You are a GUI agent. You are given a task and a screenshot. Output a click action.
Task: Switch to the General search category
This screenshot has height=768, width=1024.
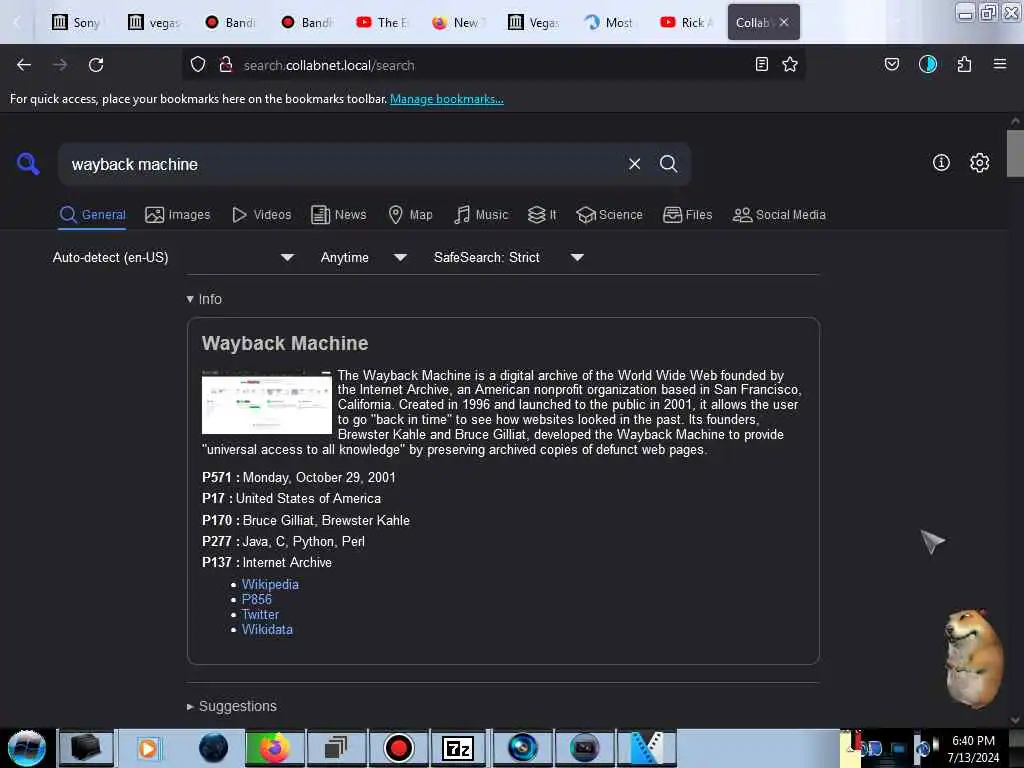click(x=92, y=215)
